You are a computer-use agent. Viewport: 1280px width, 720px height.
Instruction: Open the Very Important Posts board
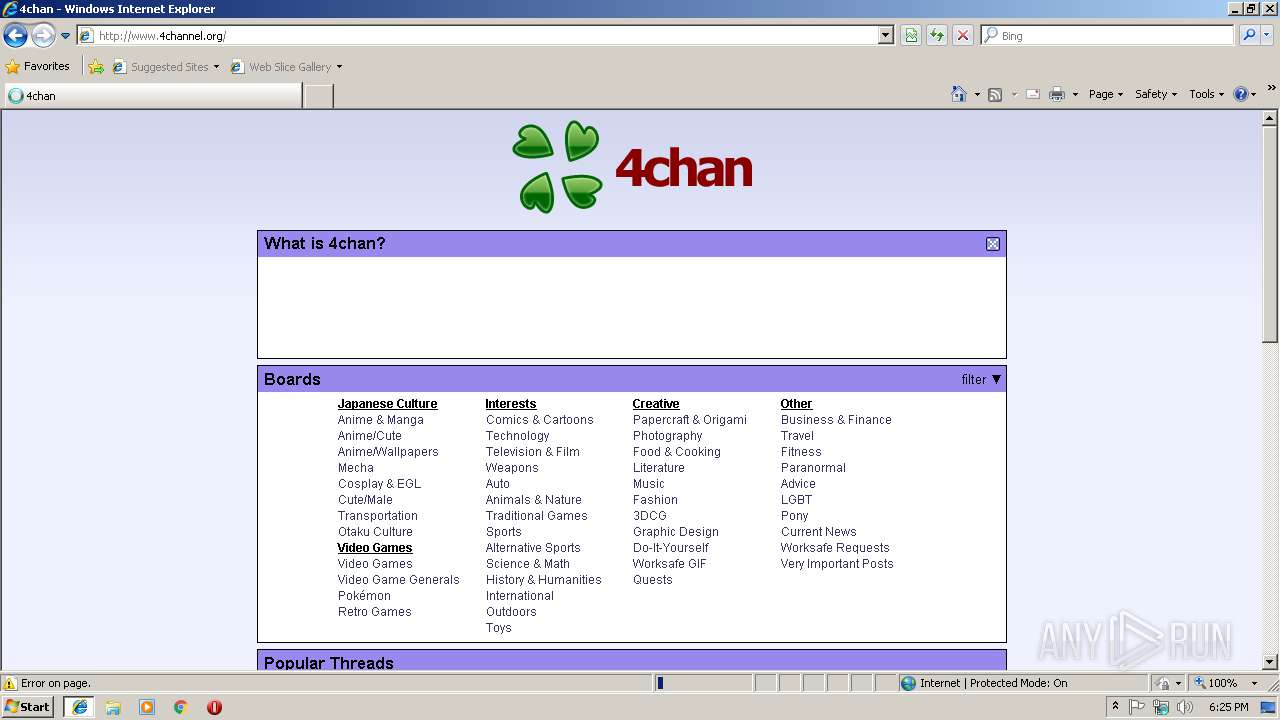[x=837, y=564]
